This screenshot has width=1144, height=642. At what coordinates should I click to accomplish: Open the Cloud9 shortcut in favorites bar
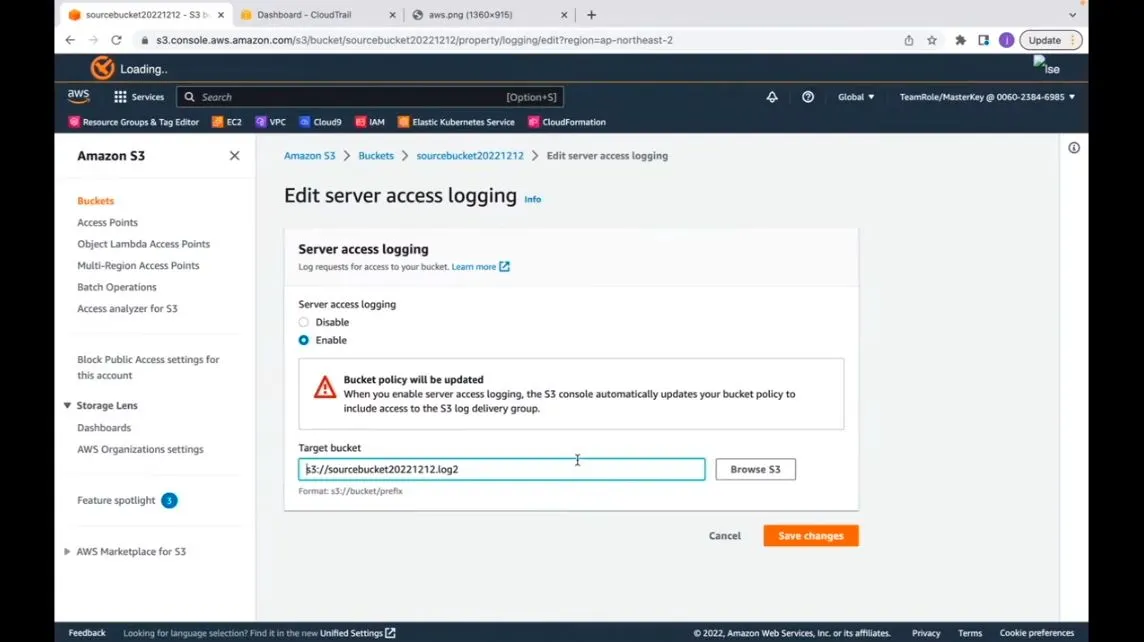320,122
